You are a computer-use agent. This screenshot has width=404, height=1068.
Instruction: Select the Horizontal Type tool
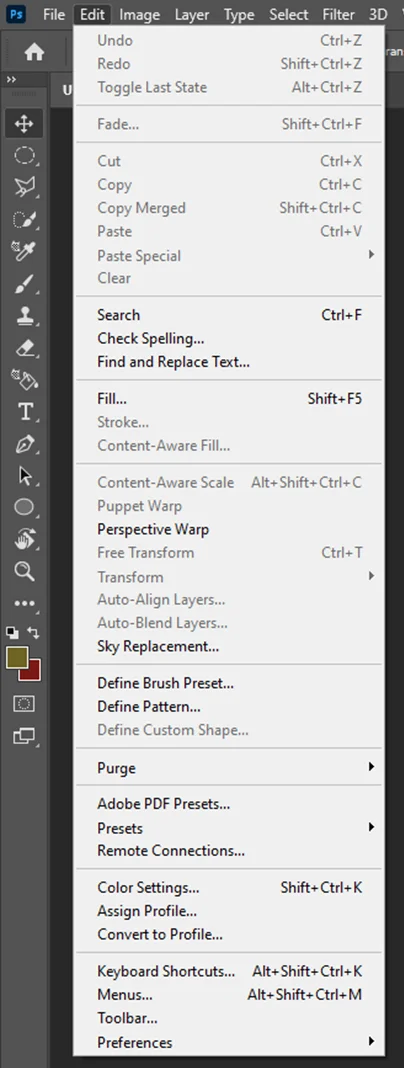click(25, 411)
